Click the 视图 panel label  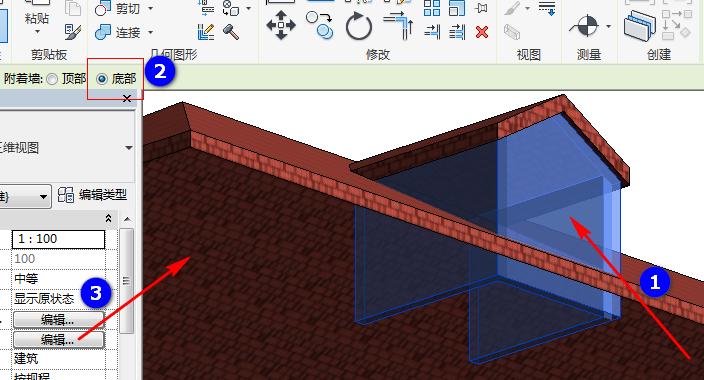(528, 55)
